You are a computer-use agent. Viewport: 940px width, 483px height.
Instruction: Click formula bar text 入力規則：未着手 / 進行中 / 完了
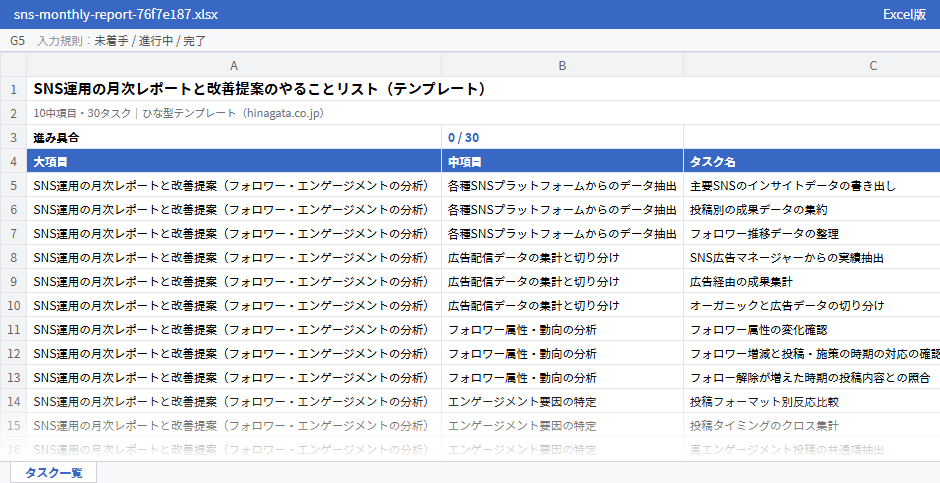tap(122, 41)
